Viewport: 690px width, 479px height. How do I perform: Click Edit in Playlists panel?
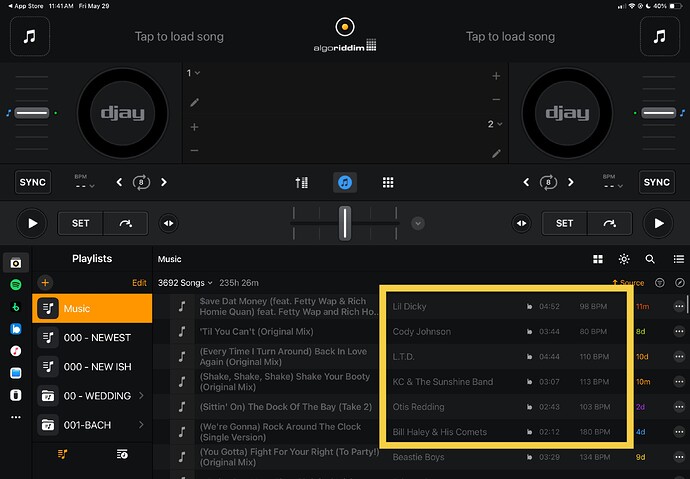[x=139, y=283]
